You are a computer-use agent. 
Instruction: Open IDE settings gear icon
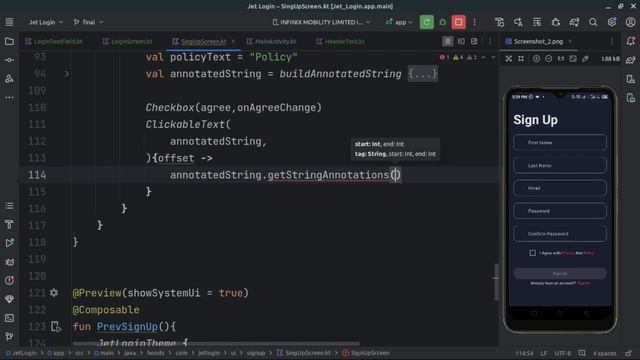[x=611, y=22]
